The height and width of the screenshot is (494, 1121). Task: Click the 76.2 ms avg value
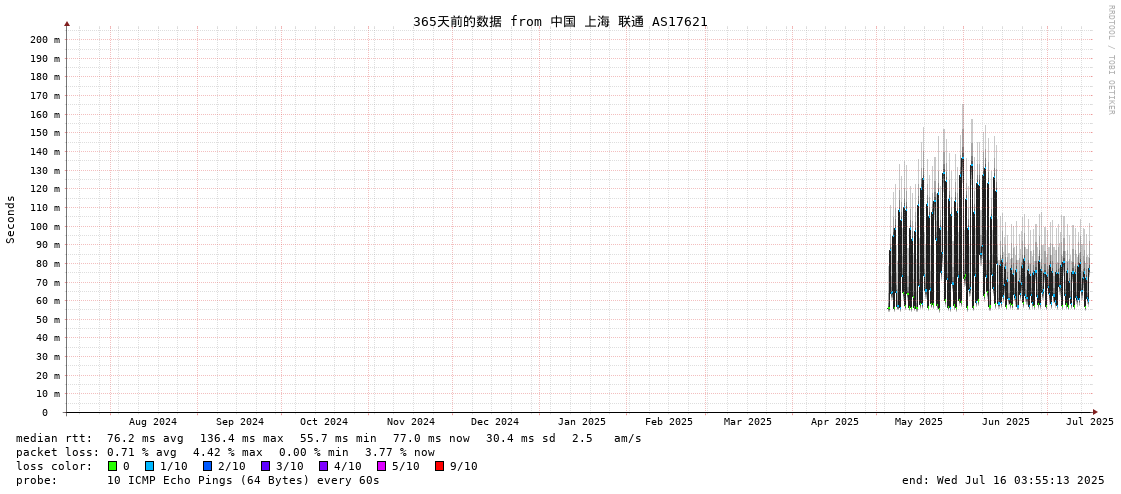coord(145,438)
